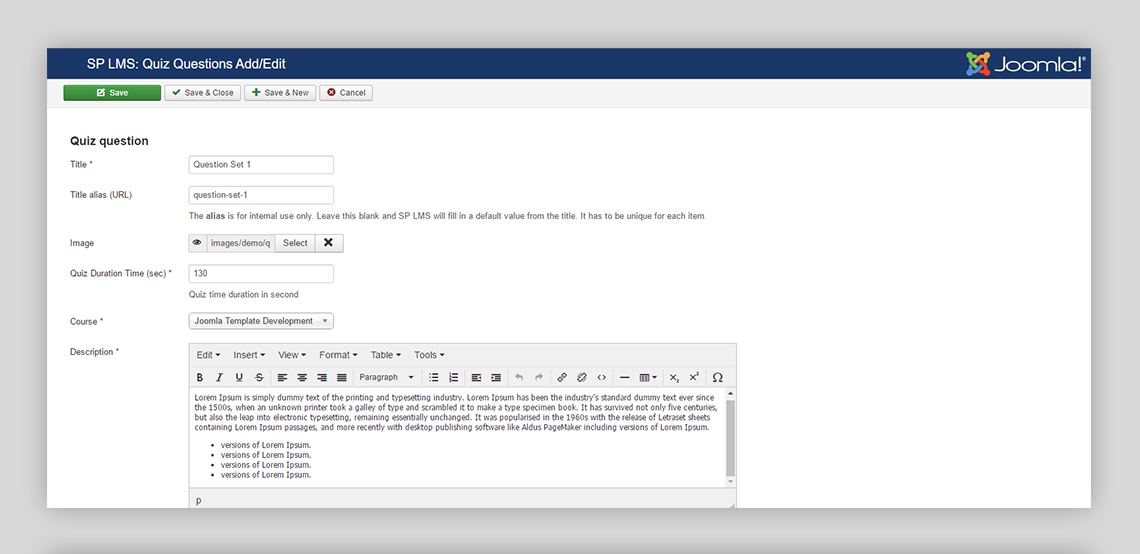
Task: Click the Quiz Duration Time field
Action: click(261, 273)
